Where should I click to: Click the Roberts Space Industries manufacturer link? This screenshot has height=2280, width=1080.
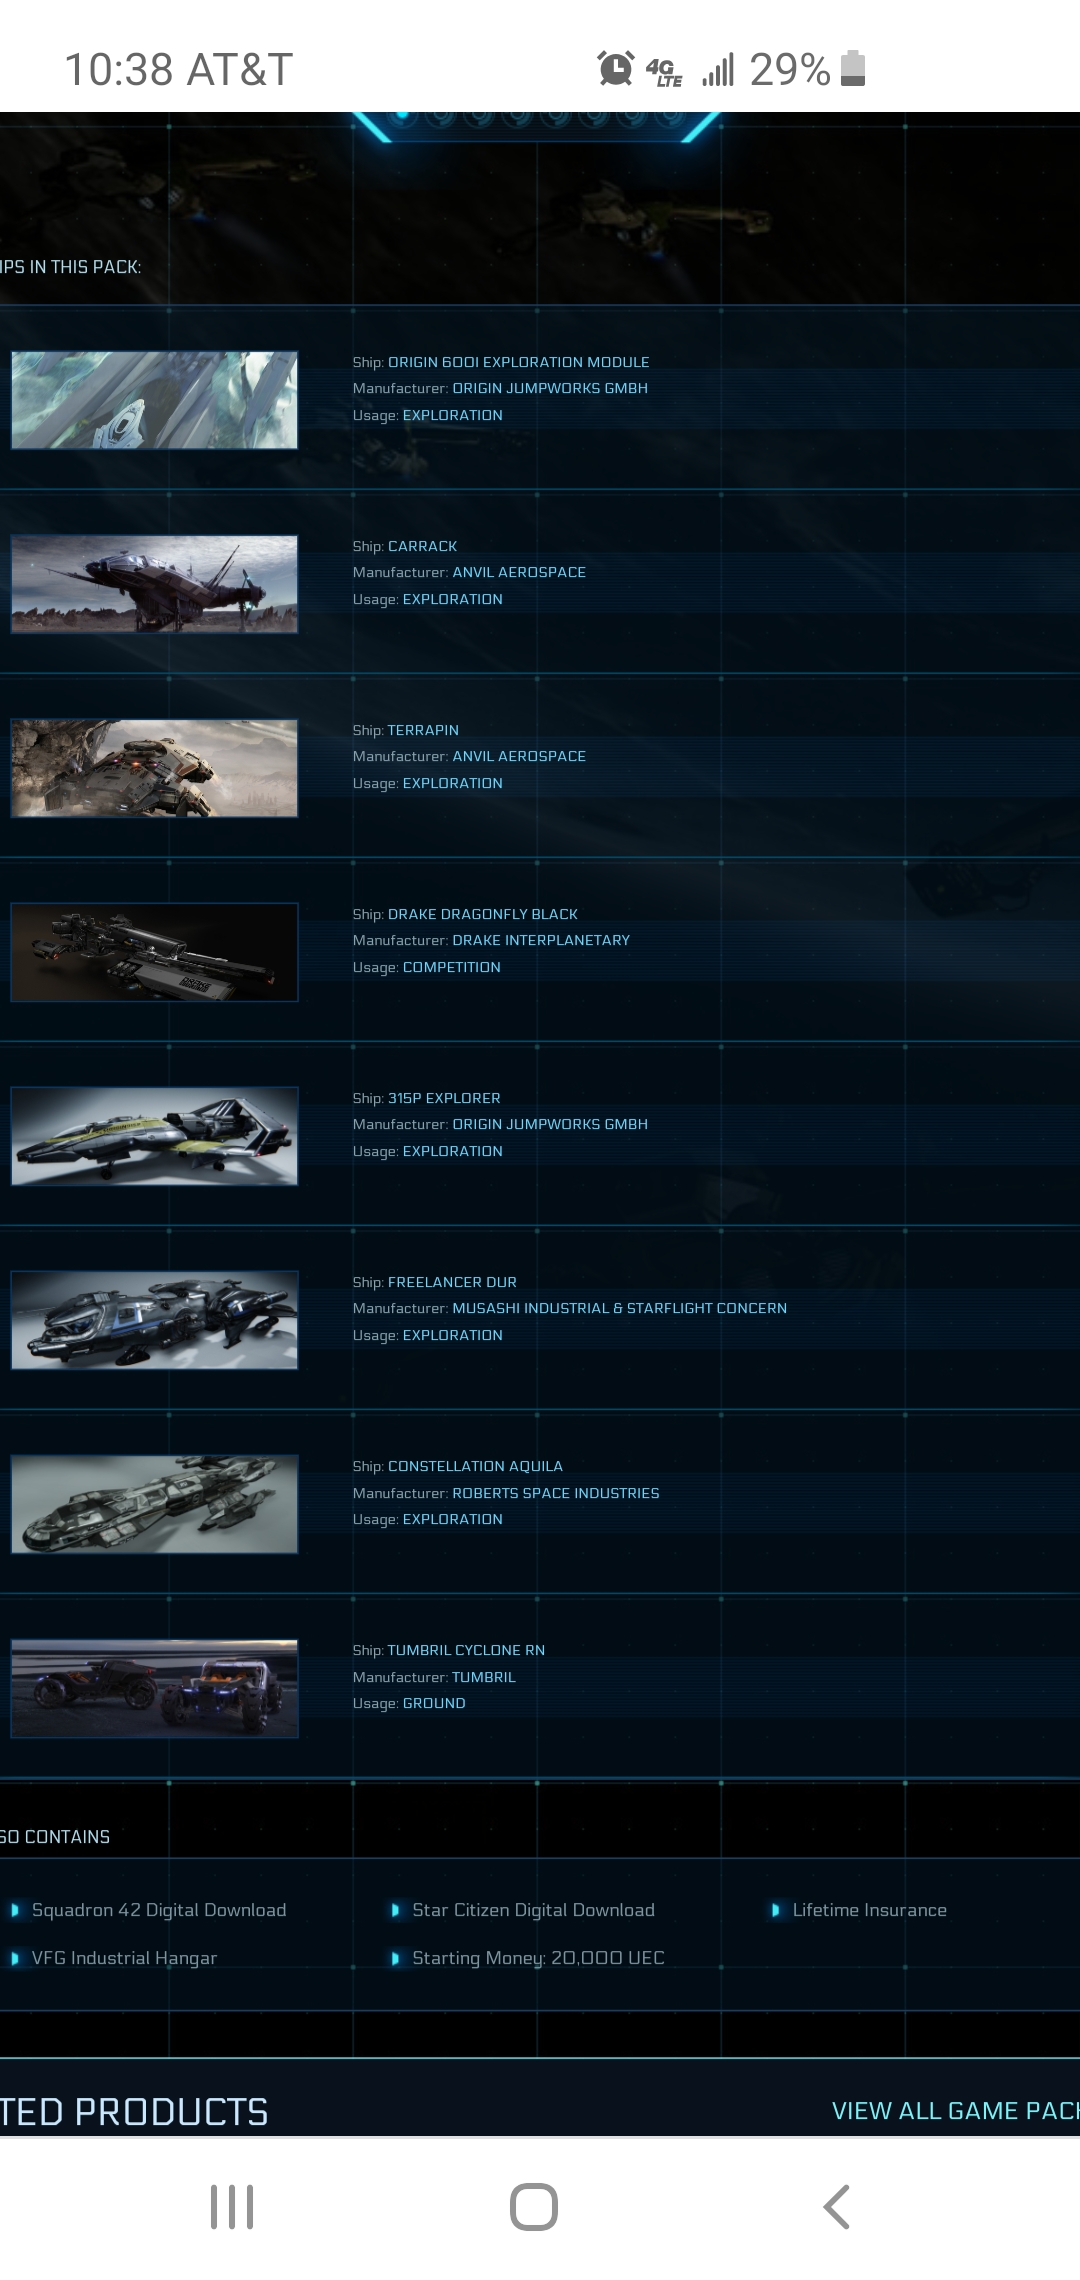tap(556, 1493)
